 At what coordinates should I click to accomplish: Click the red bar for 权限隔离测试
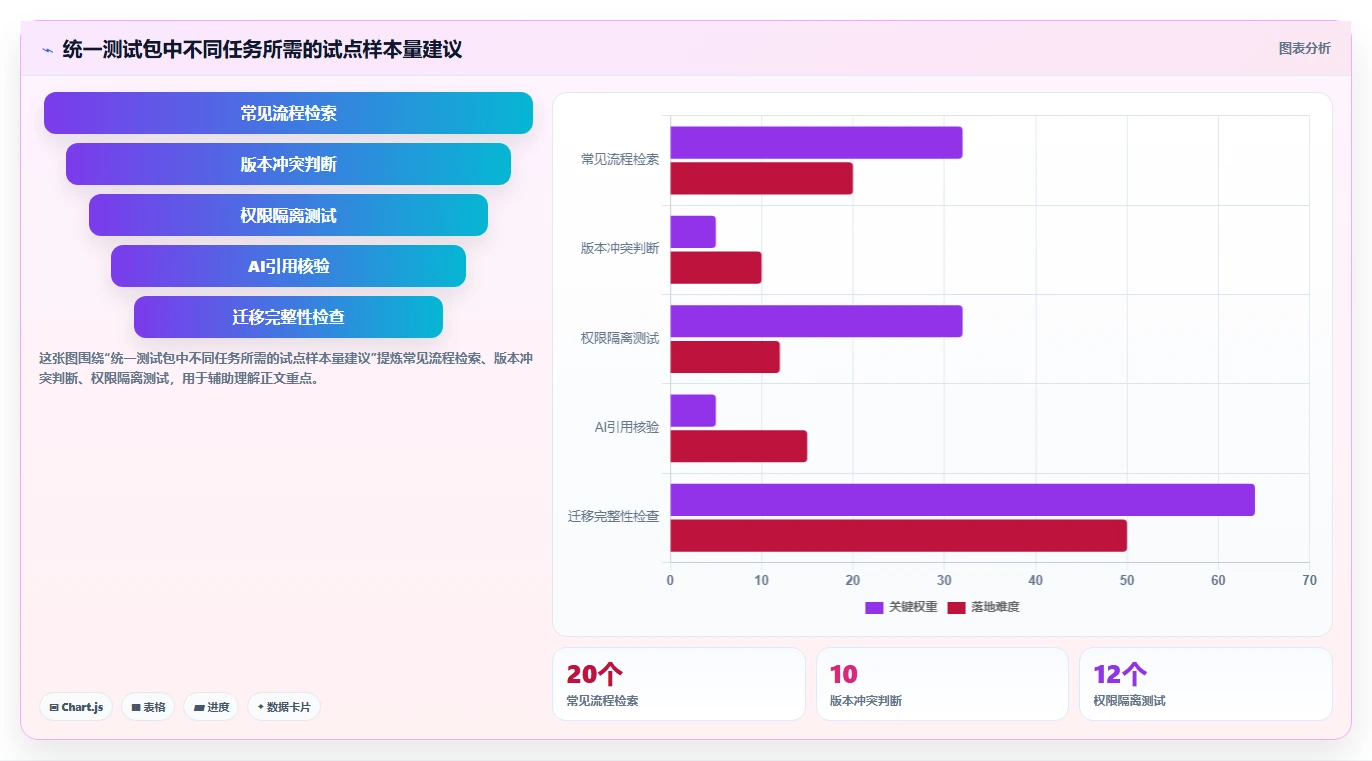pos(725,357)
